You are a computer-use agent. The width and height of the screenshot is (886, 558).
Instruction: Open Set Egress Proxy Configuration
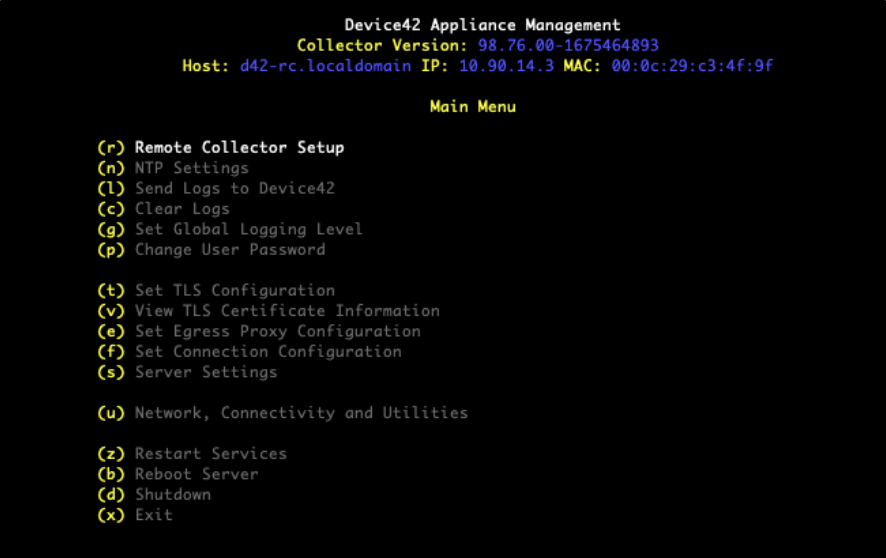pos(259,331)
